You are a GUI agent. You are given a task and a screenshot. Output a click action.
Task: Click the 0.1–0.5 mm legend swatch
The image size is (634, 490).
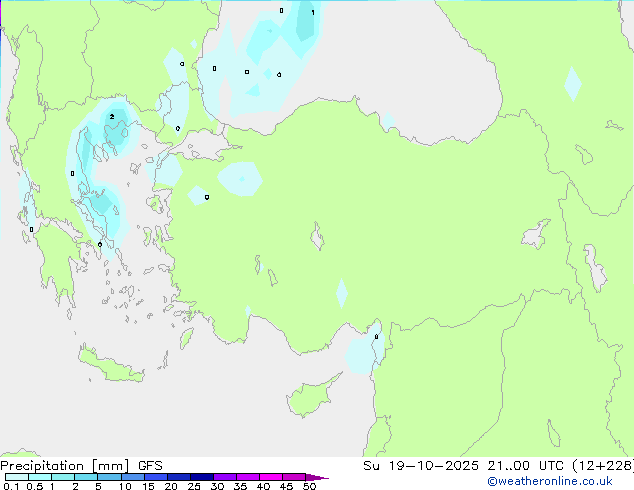(x=17, y=477)
